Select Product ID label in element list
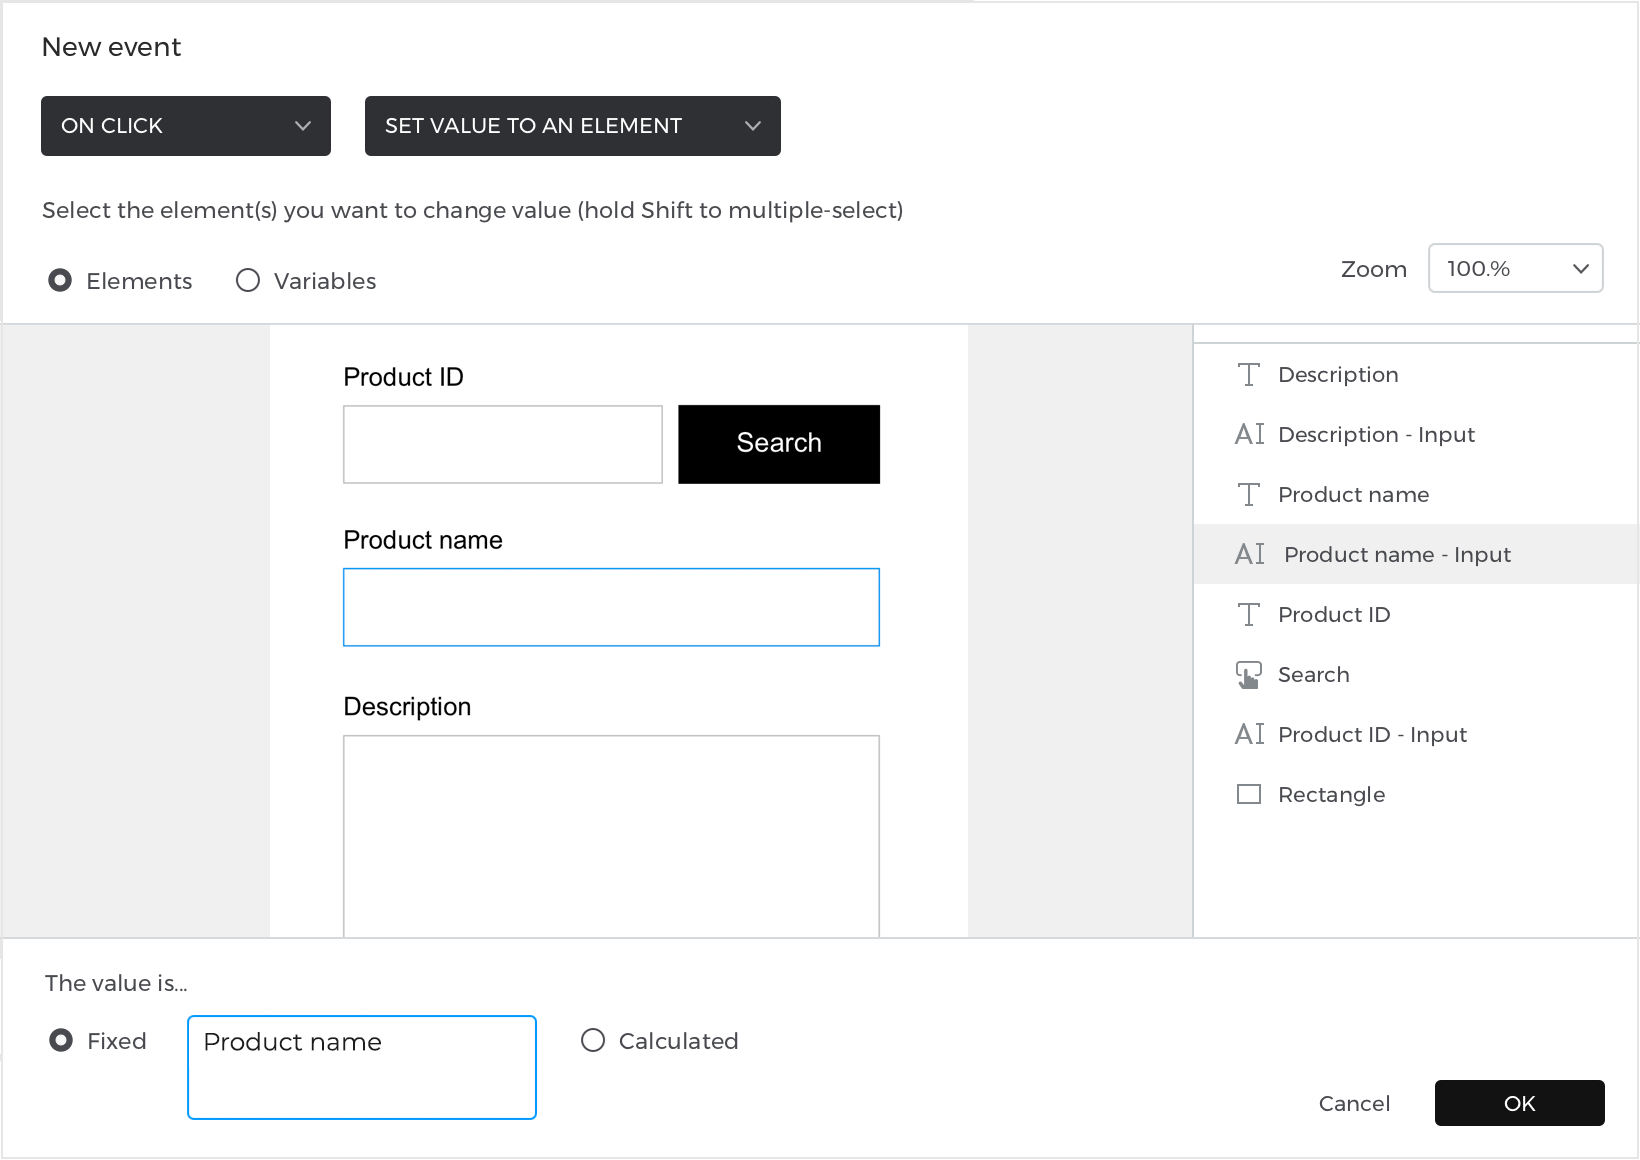This screenshot has width=1640, height=1160. 1416,614
